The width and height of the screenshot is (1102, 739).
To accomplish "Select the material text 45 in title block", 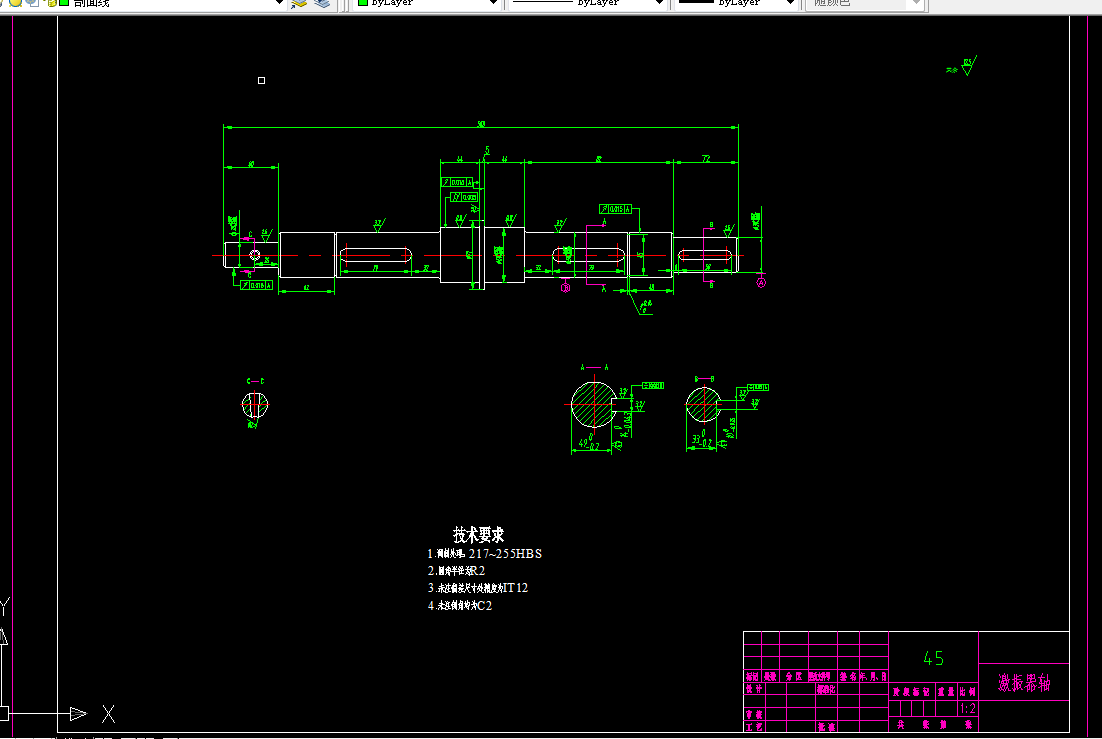I will click(933, 658).
